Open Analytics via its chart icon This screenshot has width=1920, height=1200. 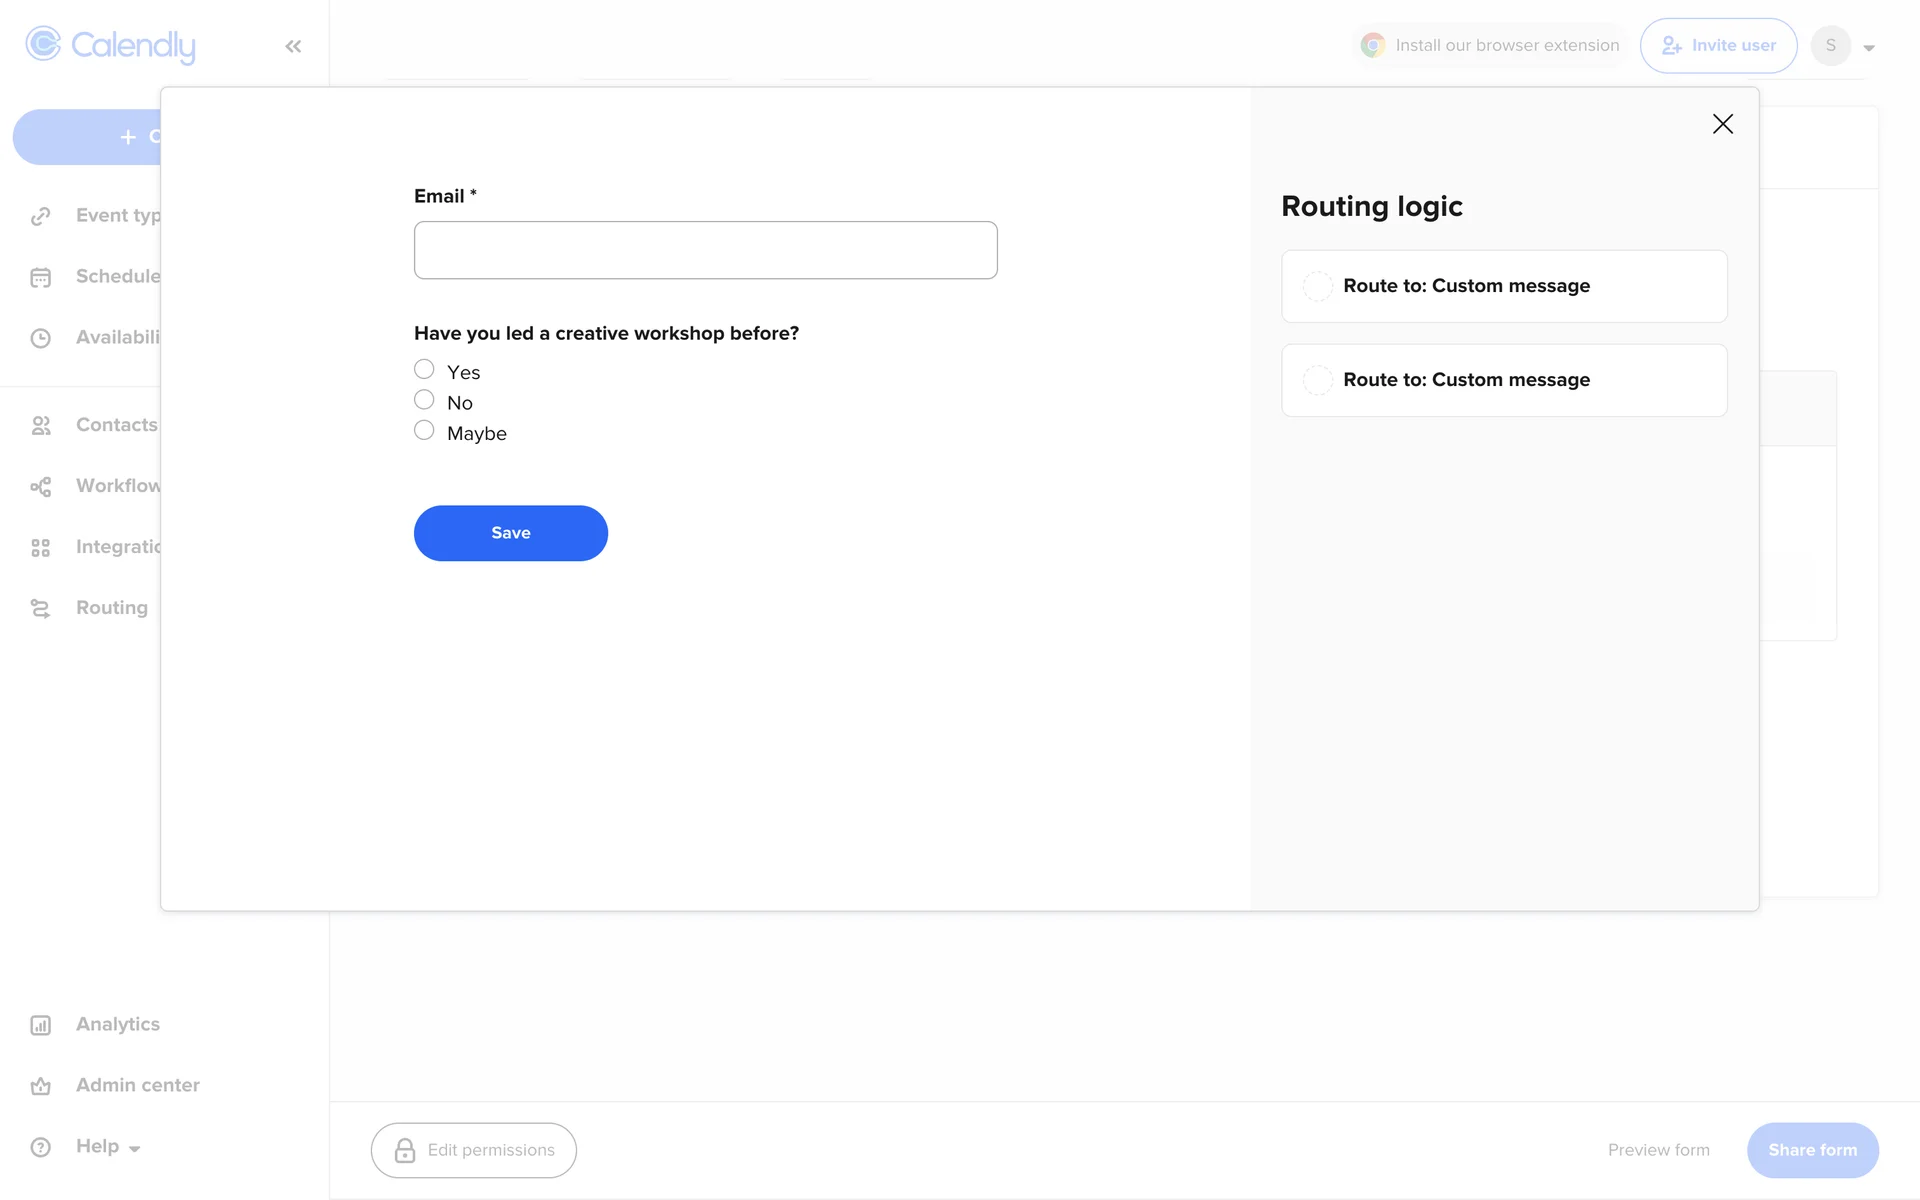(40, 1025)
